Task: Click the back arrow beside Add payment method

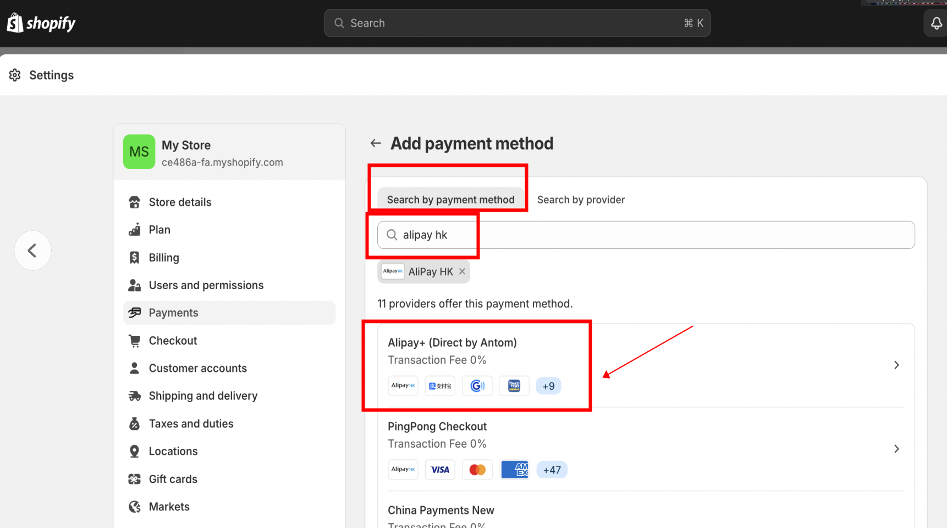Action: coord(376,144)
